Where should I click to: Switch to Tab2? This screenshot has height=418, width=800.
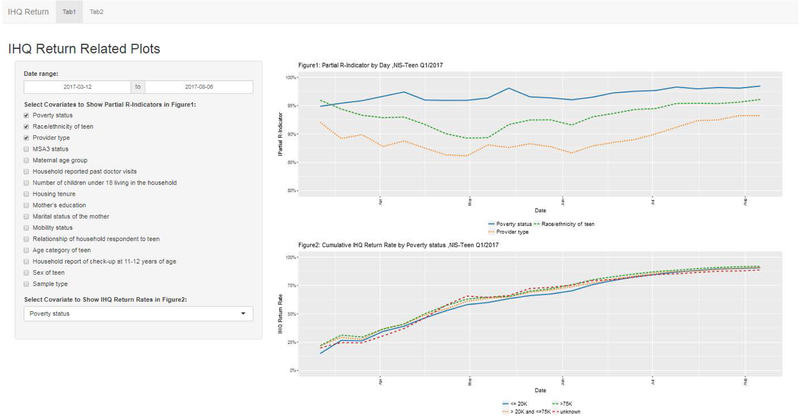96,10
